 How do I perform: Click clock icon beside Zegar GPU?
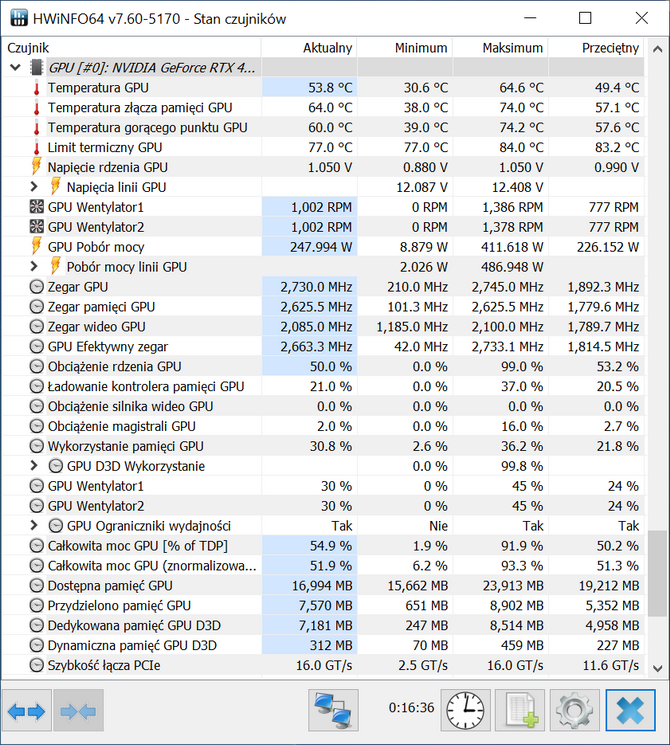click(x=37, y=287)
